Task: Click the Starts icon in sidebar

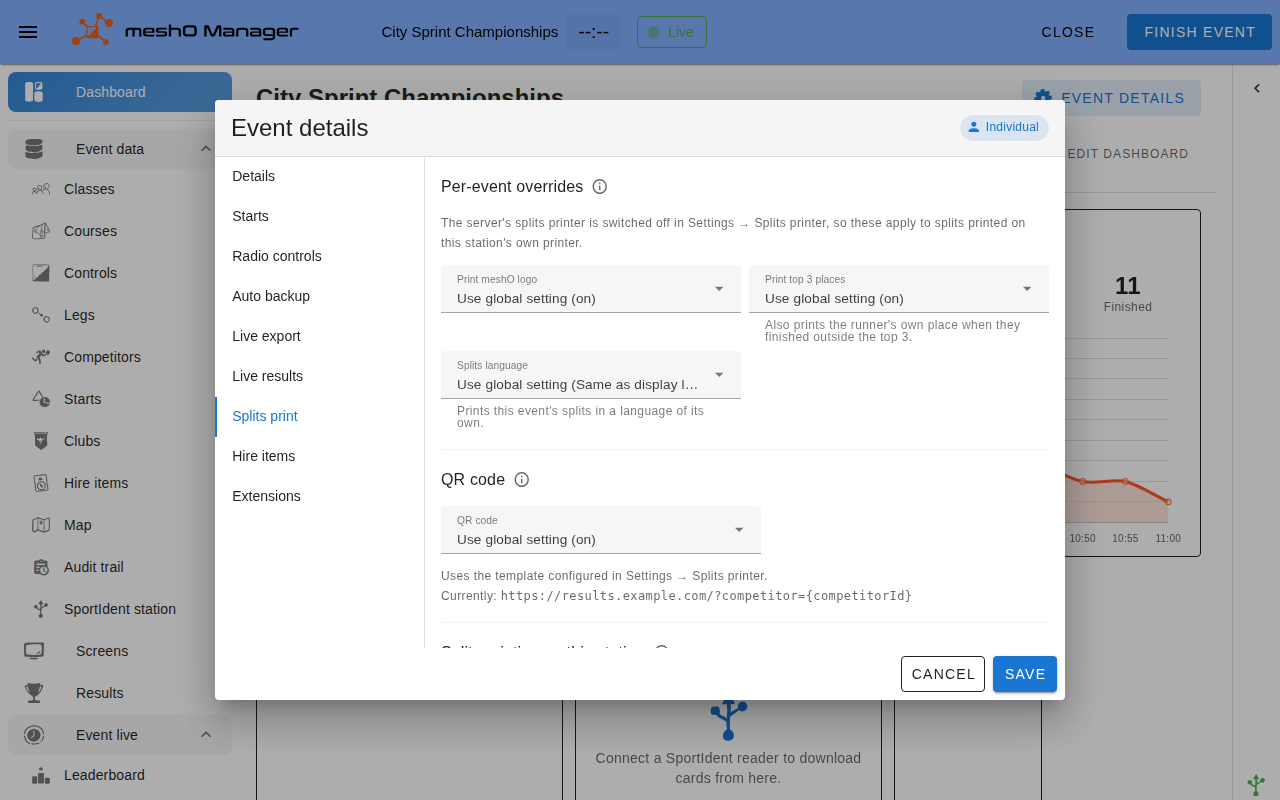Action: click(41, 399)
